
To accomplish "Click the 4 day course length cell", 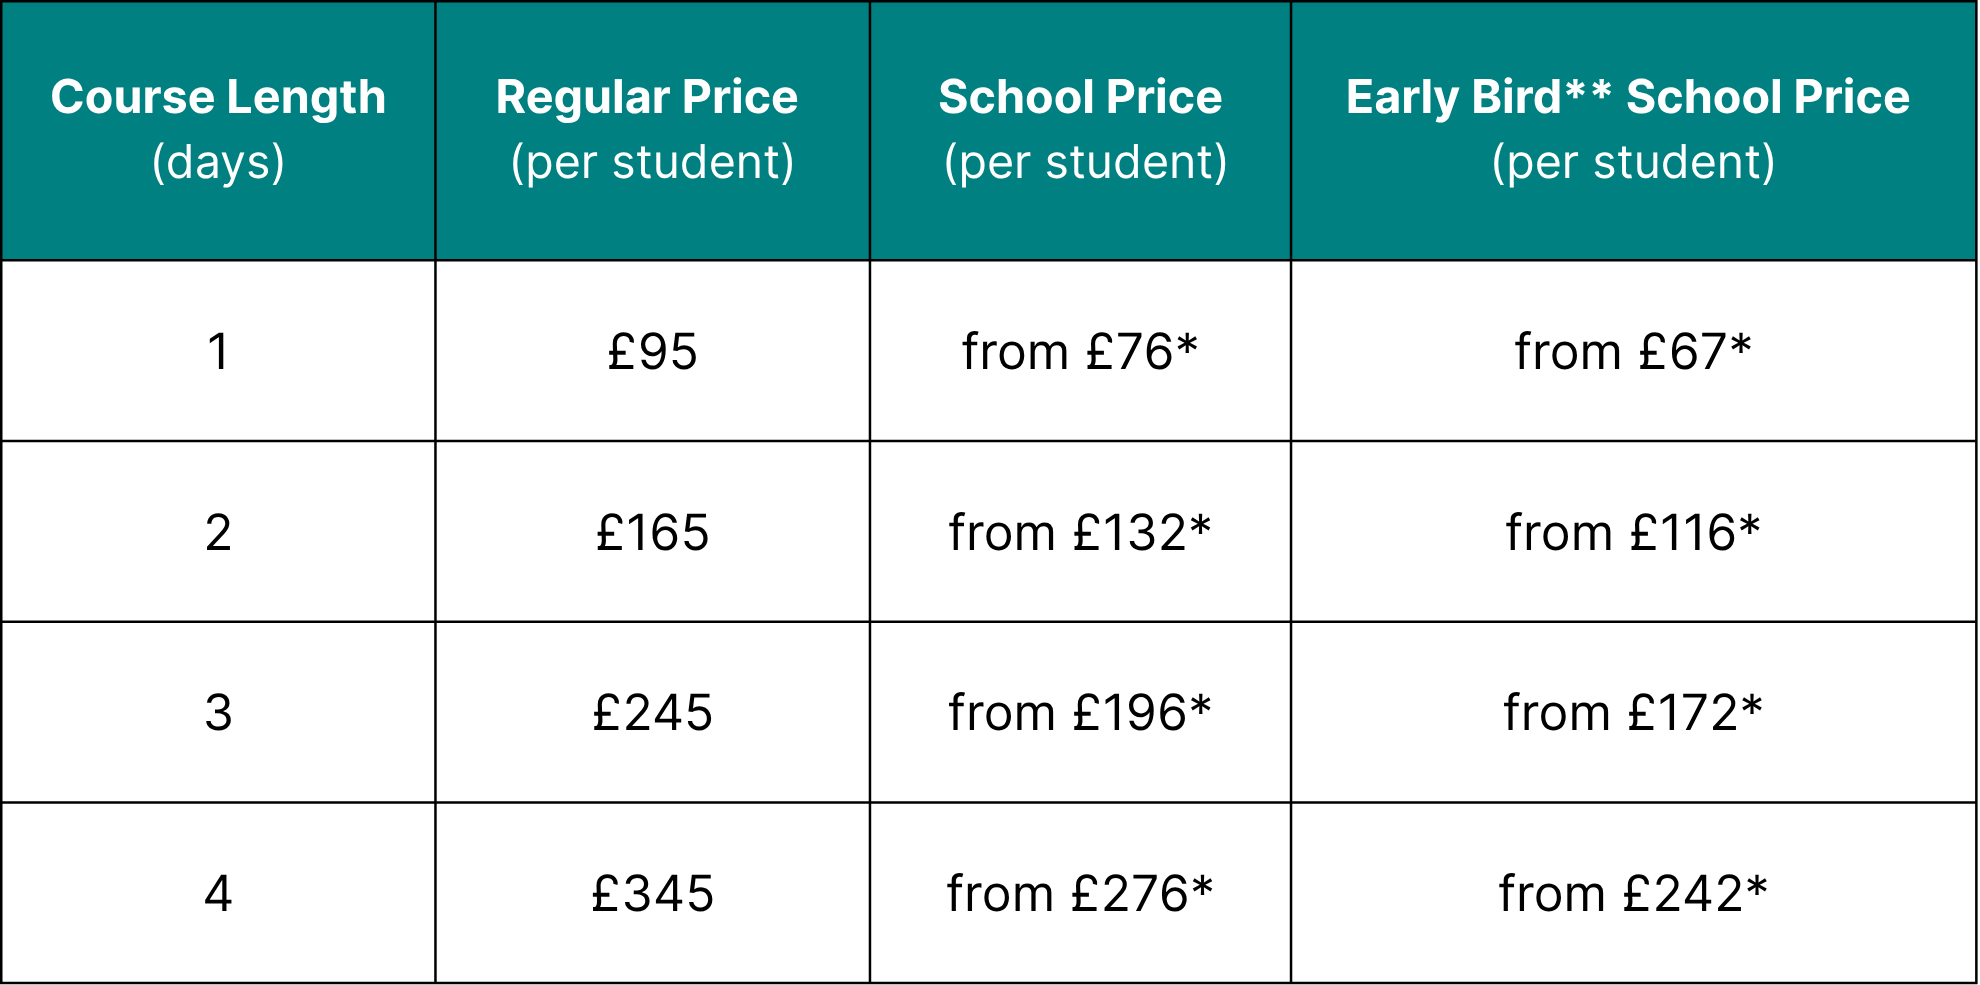I will click(x=218, y=893).
